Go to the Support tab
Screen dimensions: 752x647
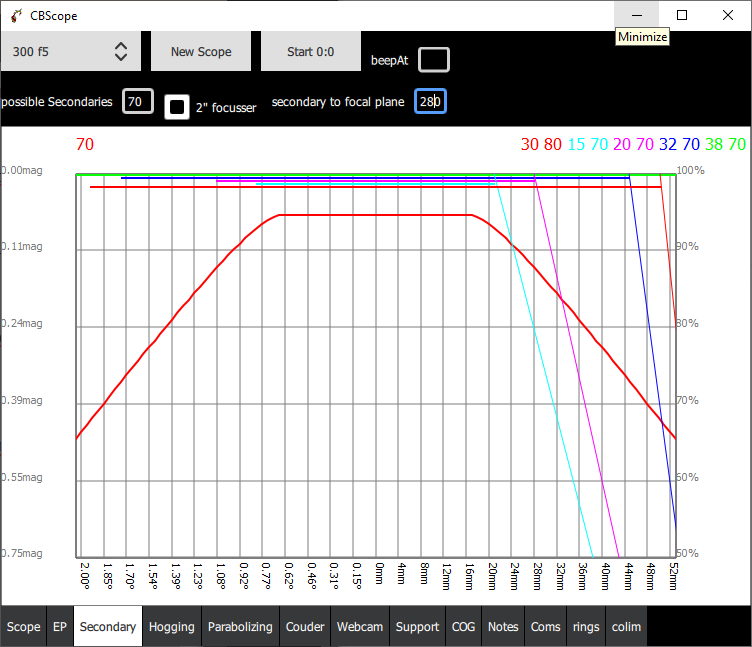[x=417, y=626]
